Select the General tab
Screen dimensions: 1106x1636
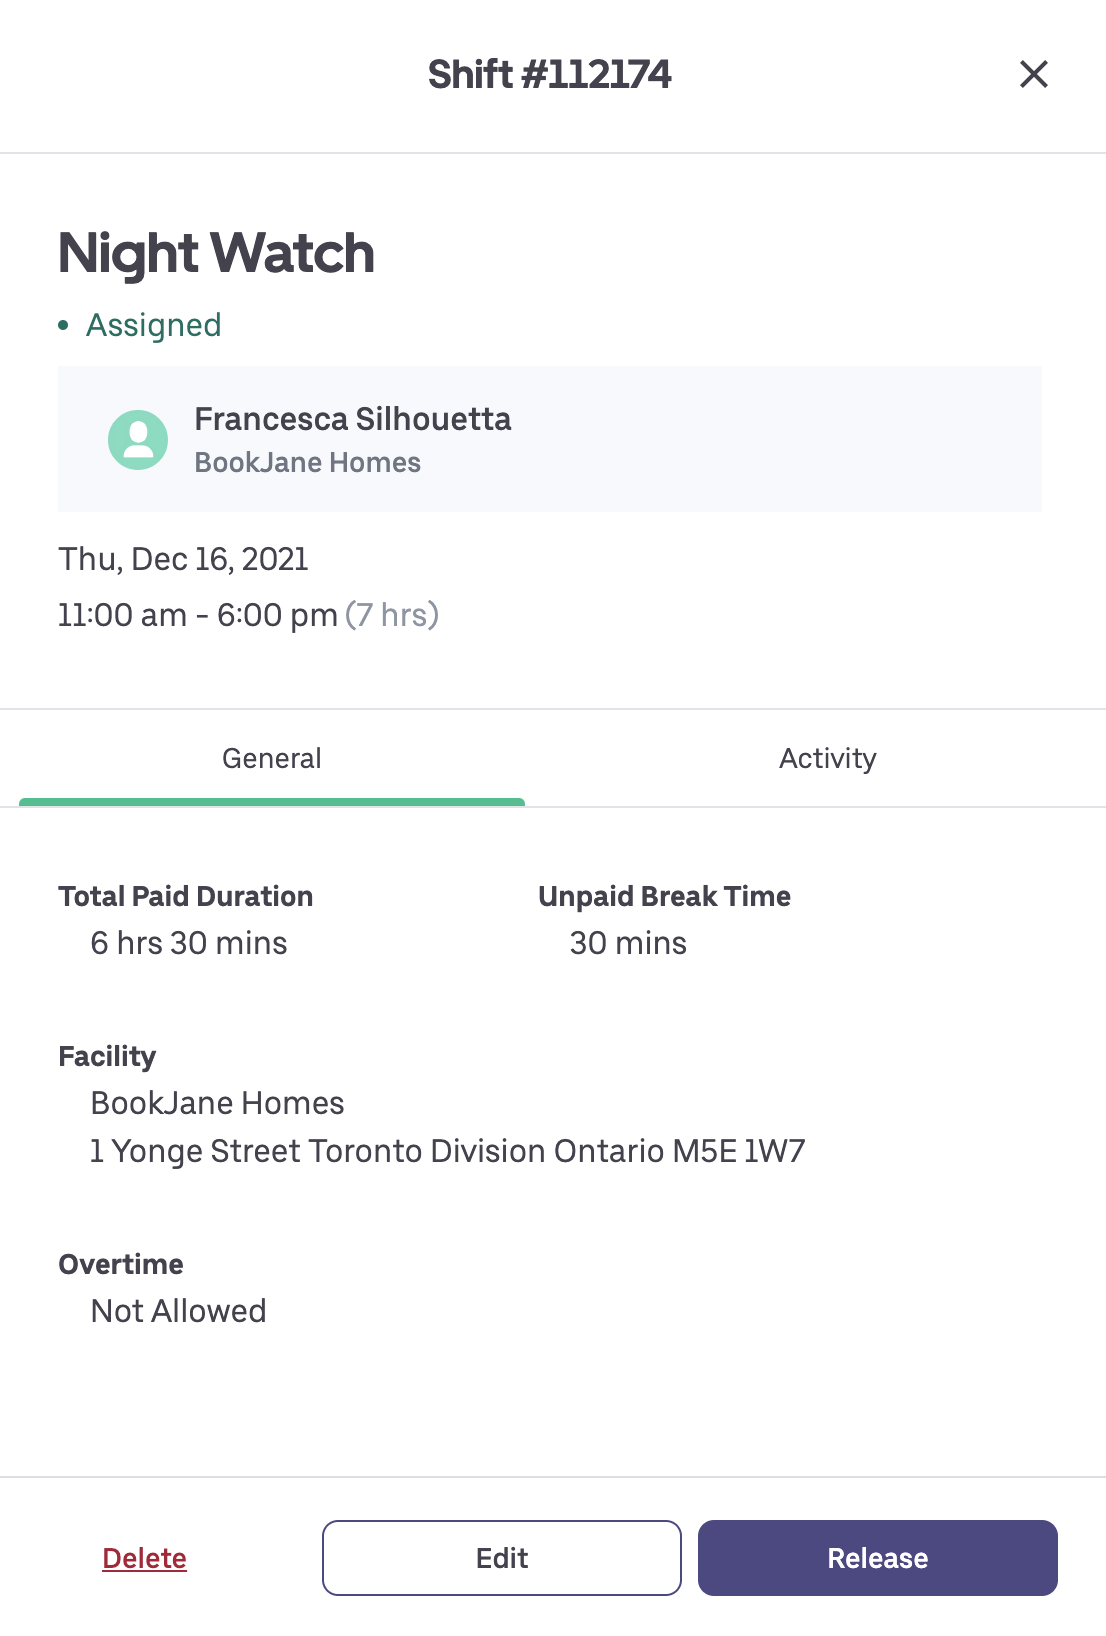[x=272, y=759]
